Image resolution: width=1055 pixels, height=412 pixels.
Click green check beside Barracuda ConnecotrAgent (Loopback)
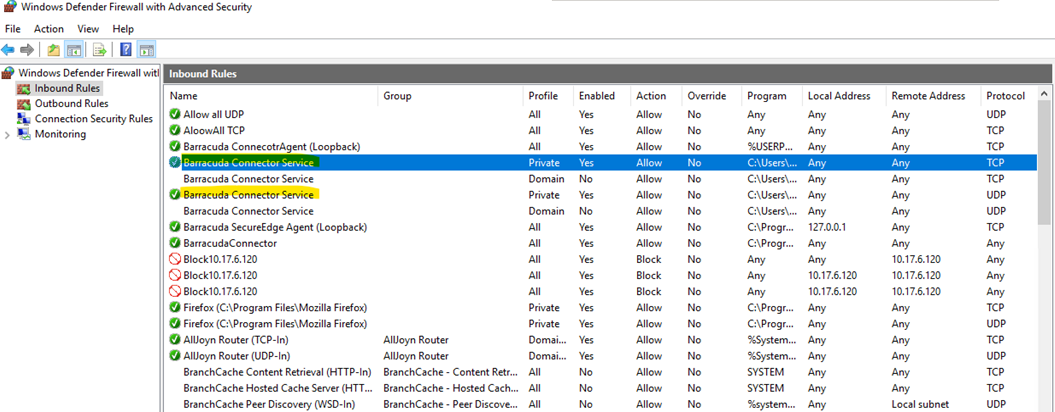tap(175, 146)
